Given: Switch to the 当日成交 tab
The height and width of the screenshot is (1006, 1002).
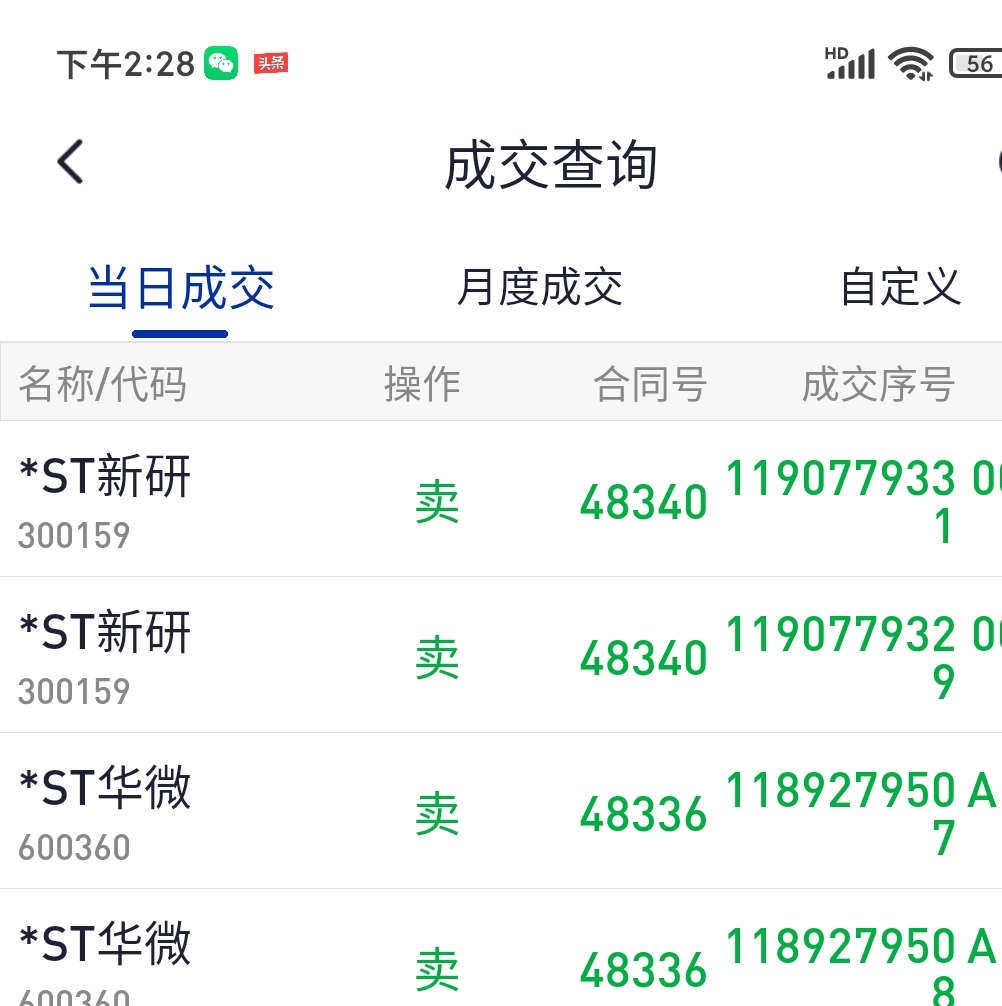Looking at the screenshot, I should pos(181,287).
